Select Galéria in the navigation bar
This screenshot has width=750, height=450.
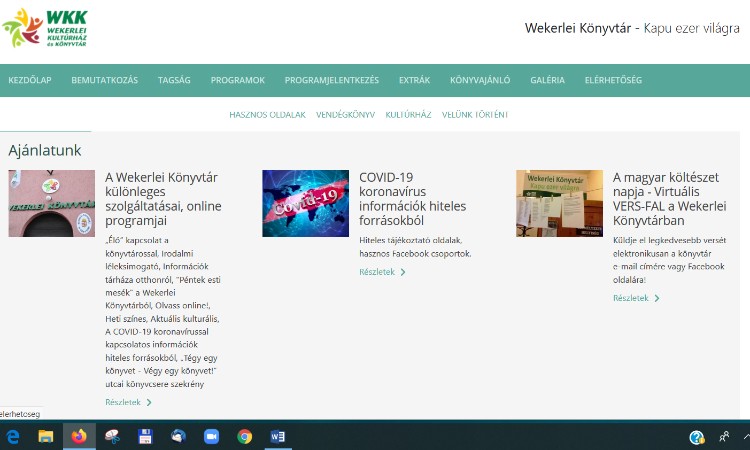547,80
